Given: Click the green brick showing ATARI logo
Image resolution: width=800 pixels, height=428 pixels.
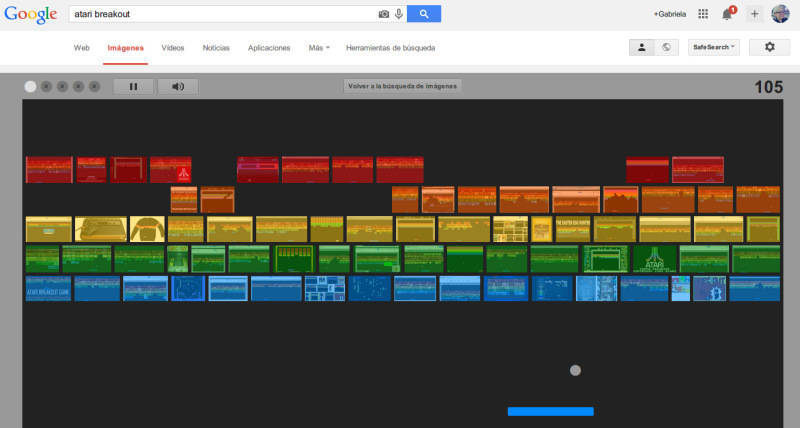Looking at the screenshot, I should pos(655,259).
